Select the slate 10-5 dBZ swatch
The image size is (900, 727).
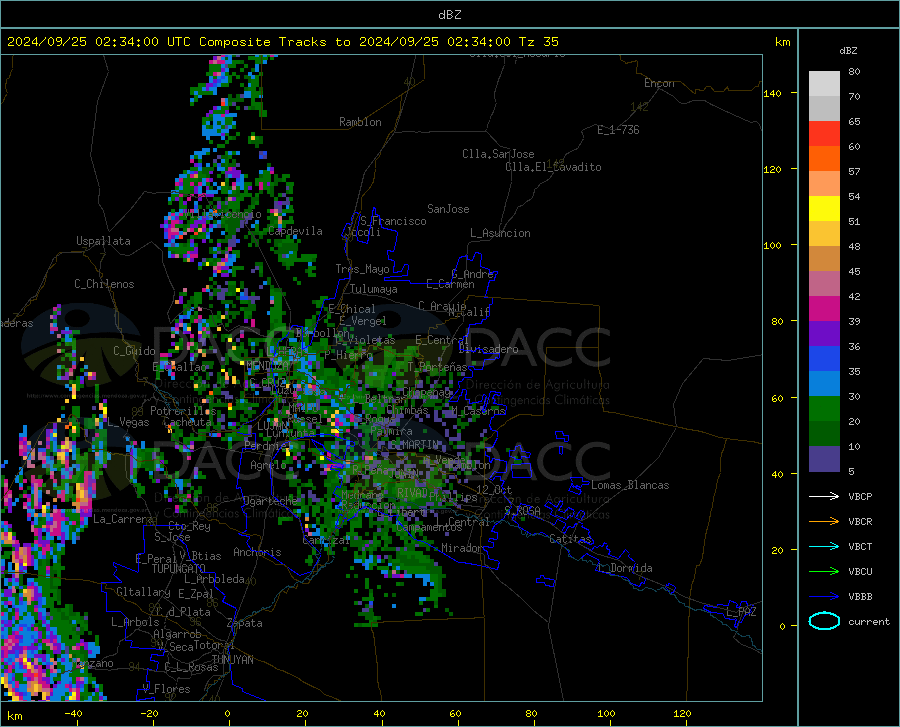tap(824, 459)
